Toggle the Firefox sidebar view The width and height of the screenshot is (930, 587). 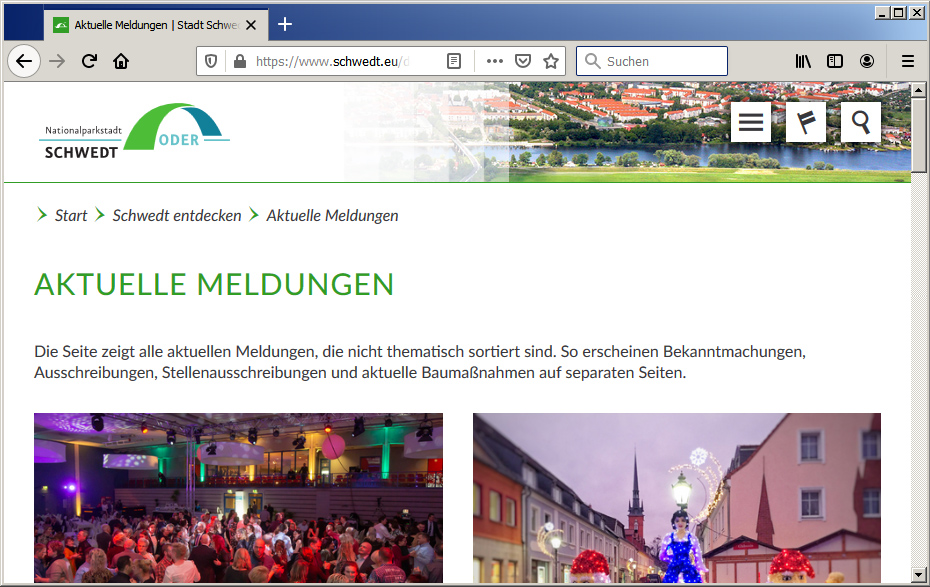(x=835, y=61)
